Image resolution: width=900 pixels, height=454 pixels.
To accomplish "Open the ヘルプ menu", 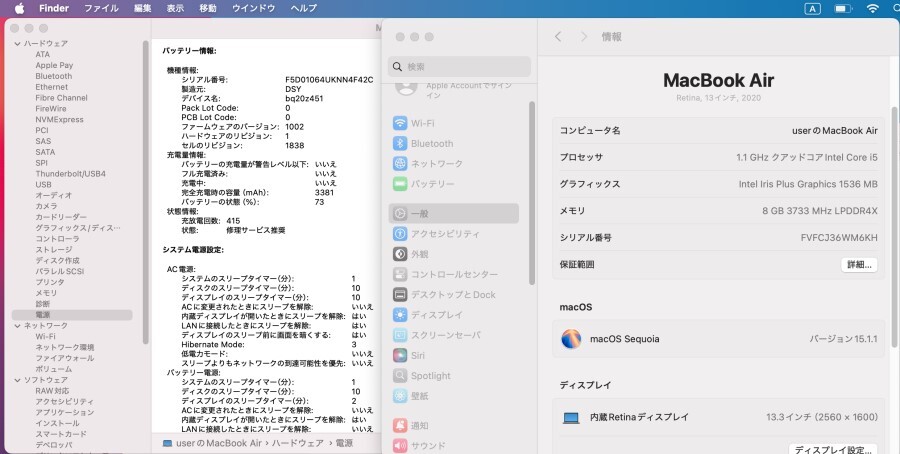I will (304, 8).
